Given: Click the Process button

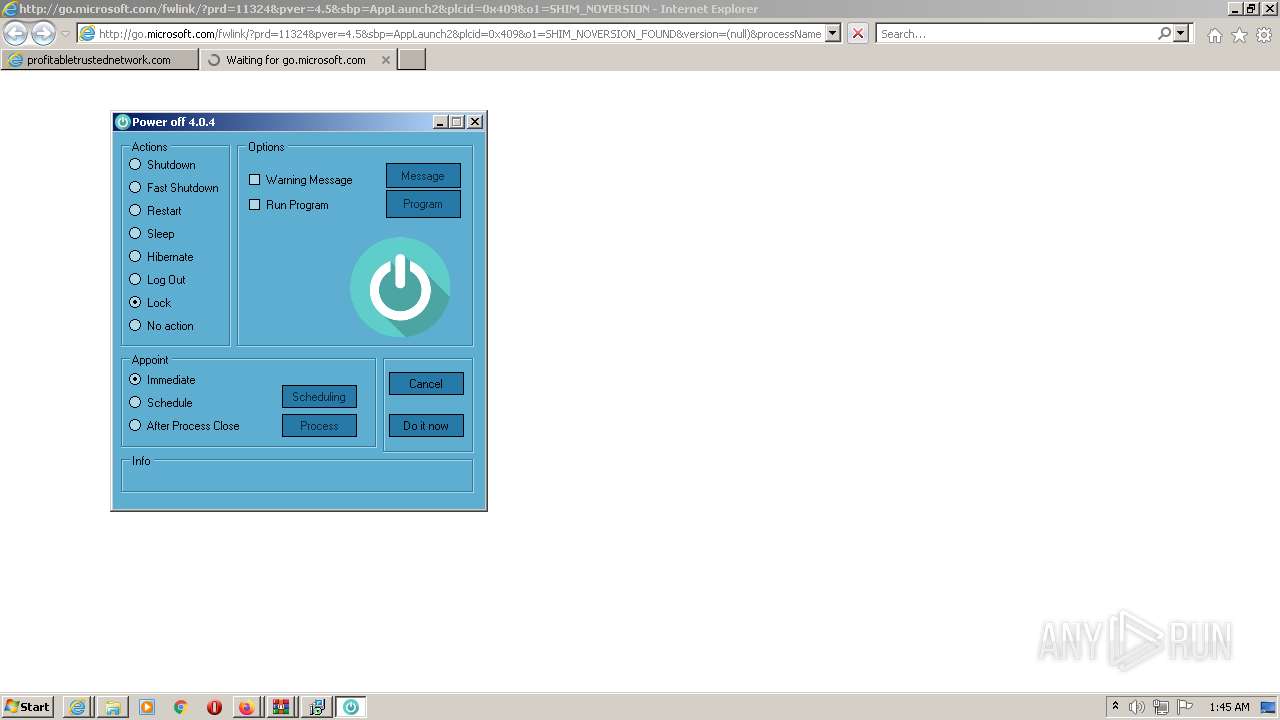Looking at the screenshot, I should (319, 426).
